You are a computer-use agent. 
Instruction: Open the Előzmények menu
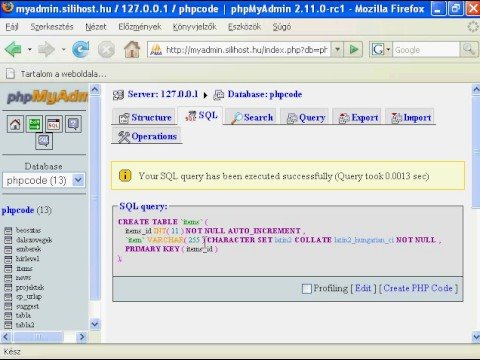(x=140, y=27)
